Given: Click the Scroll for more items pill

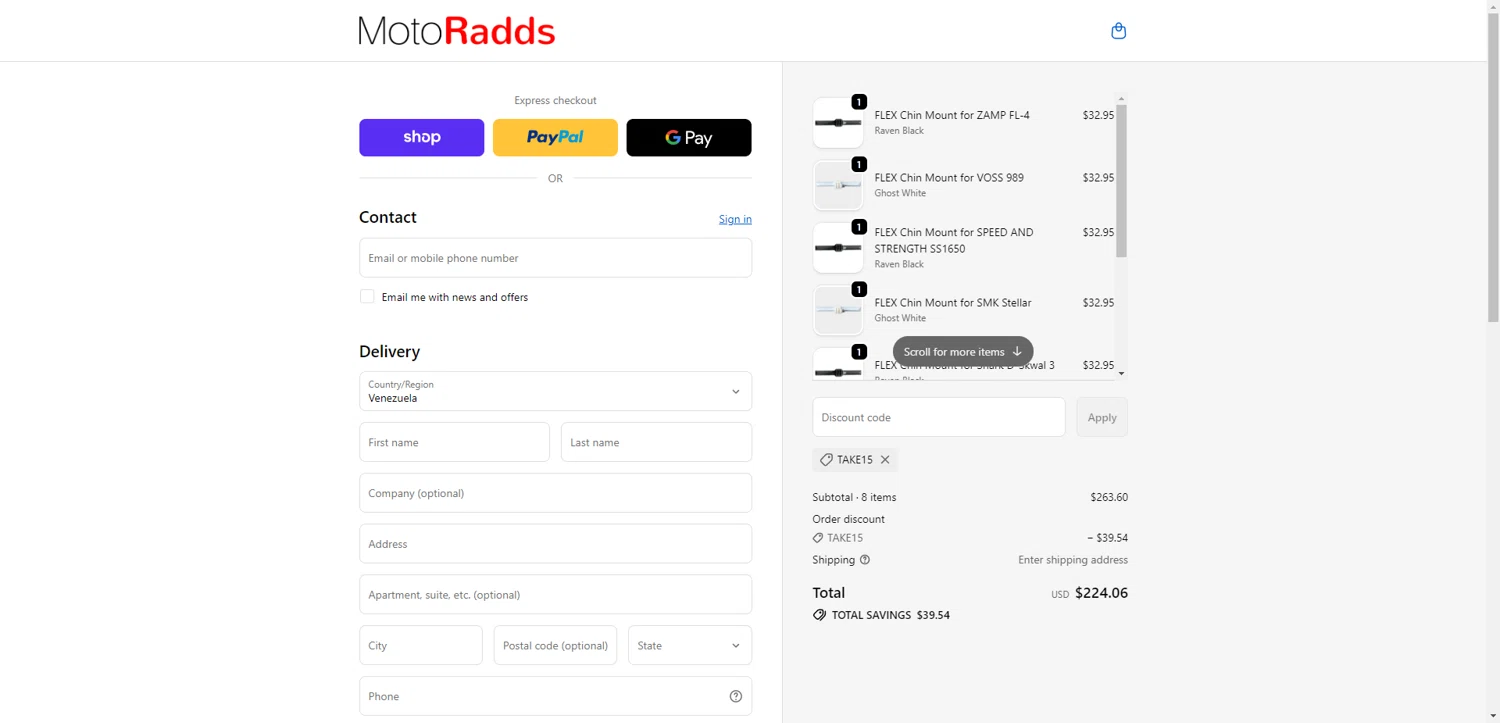Looking at the screenshot, I should [963, 352].
